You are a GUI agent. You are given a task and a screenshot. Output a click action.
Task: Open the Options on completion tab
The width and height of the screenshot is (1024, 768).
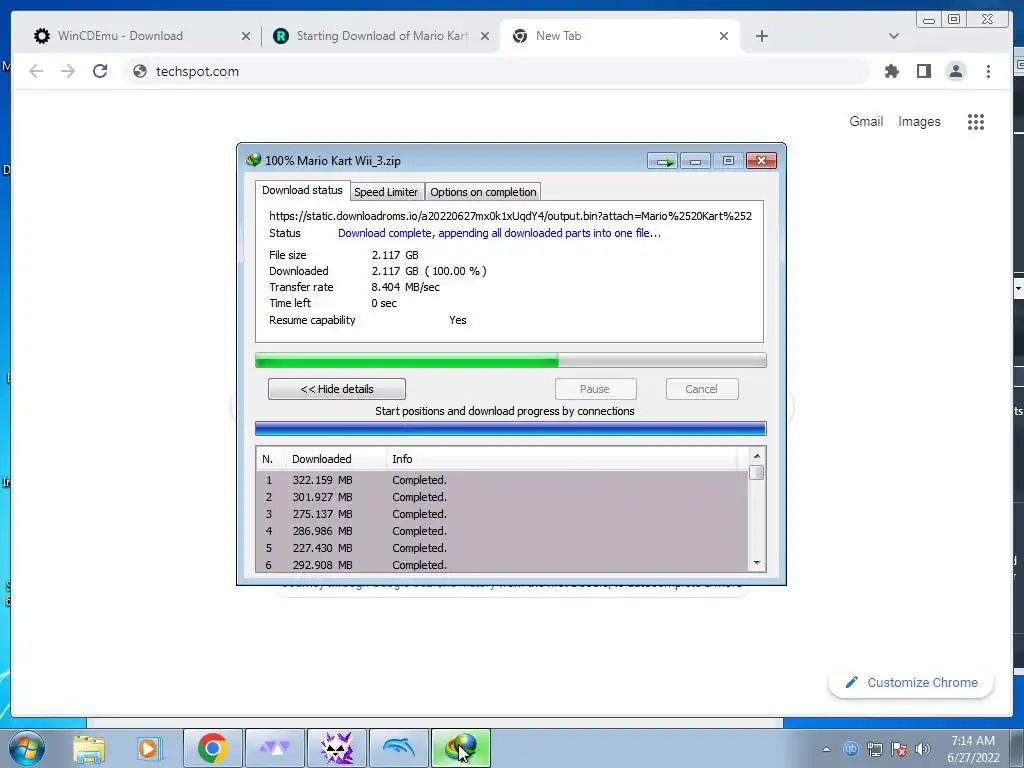pos(483,192)
